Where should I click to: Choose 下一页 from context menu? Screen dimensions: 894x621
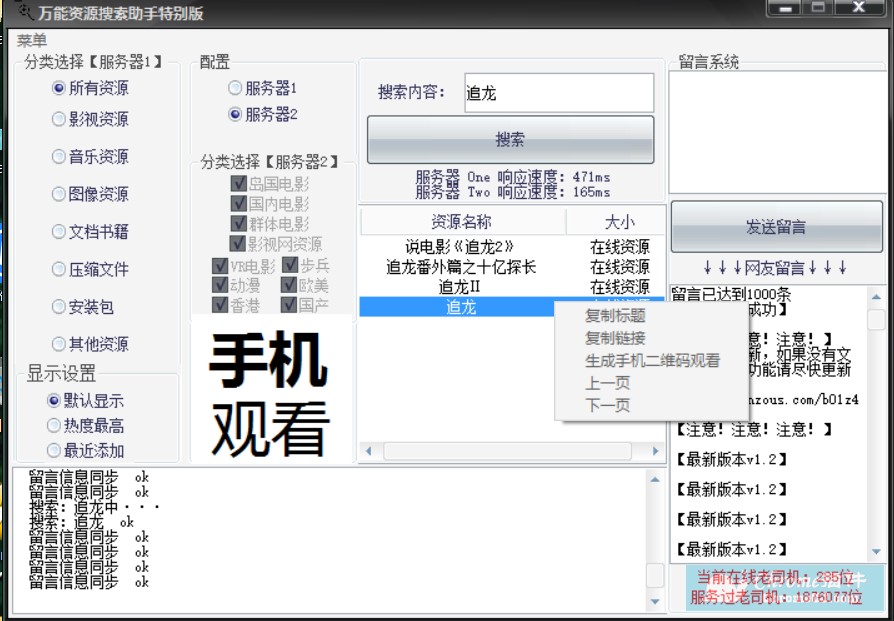(607, 405)
